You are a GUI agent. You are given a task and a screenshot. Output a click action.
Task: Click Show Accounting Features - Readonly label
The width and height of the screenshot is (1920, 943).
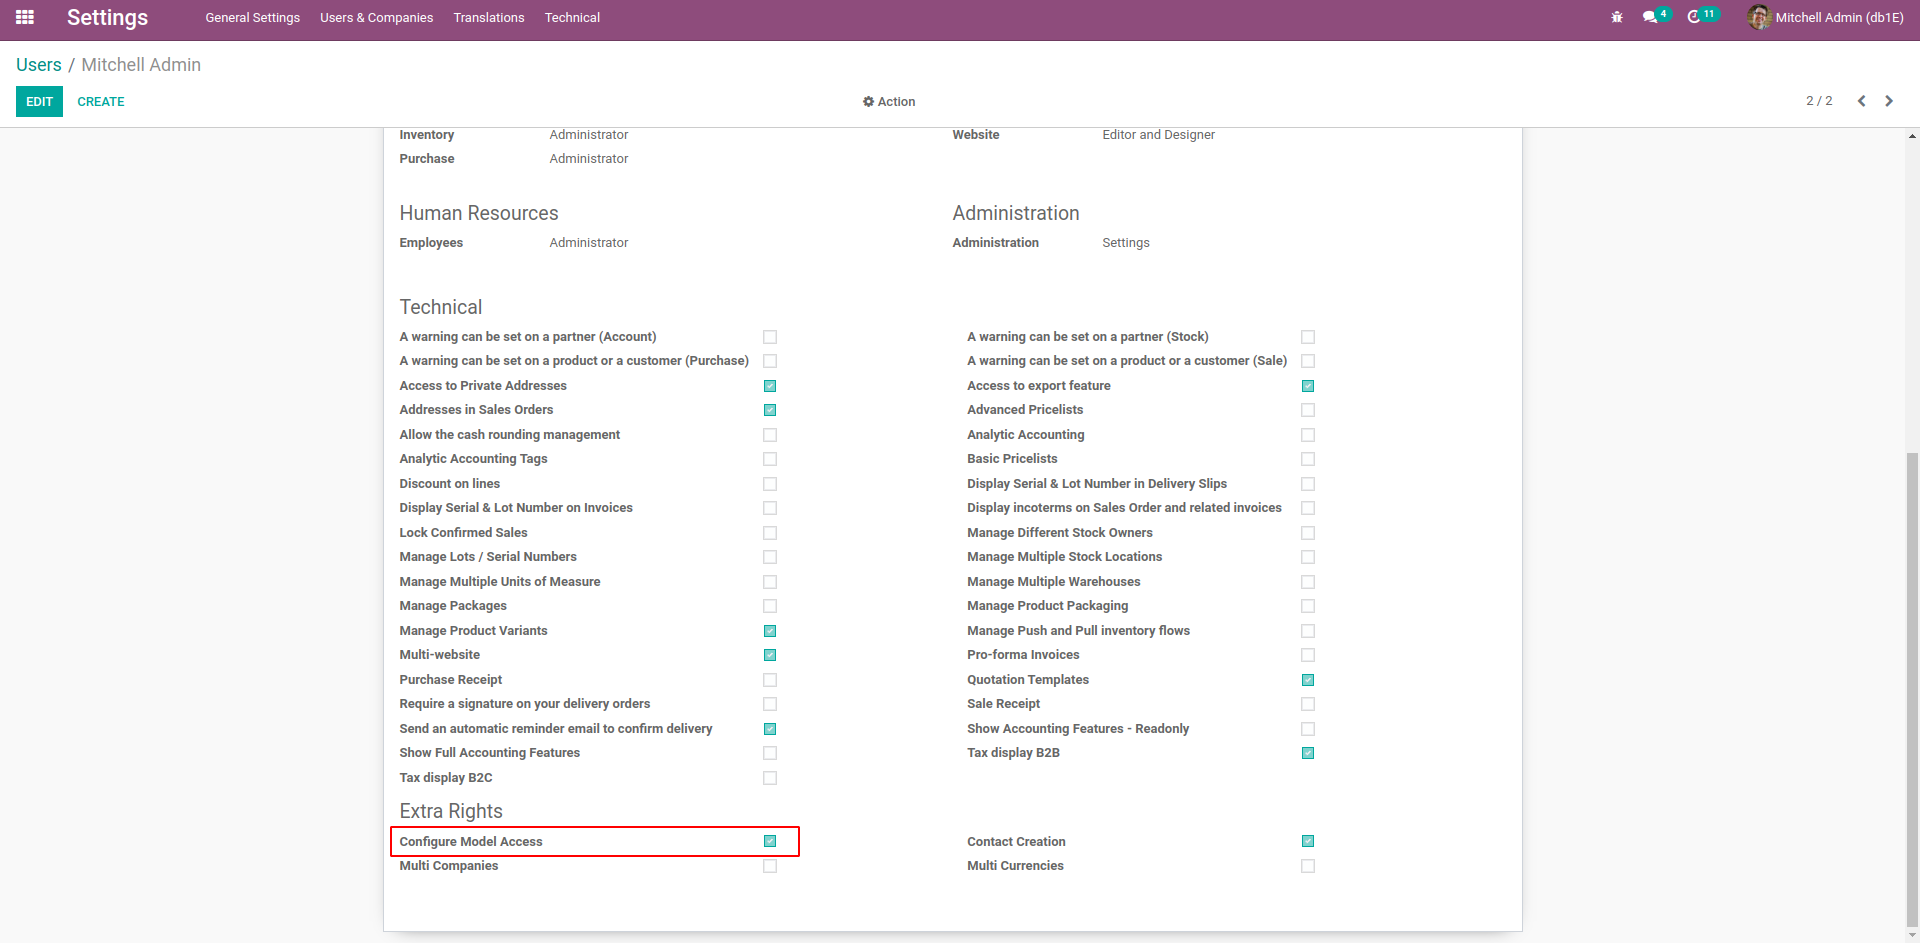click(1078, 729)
